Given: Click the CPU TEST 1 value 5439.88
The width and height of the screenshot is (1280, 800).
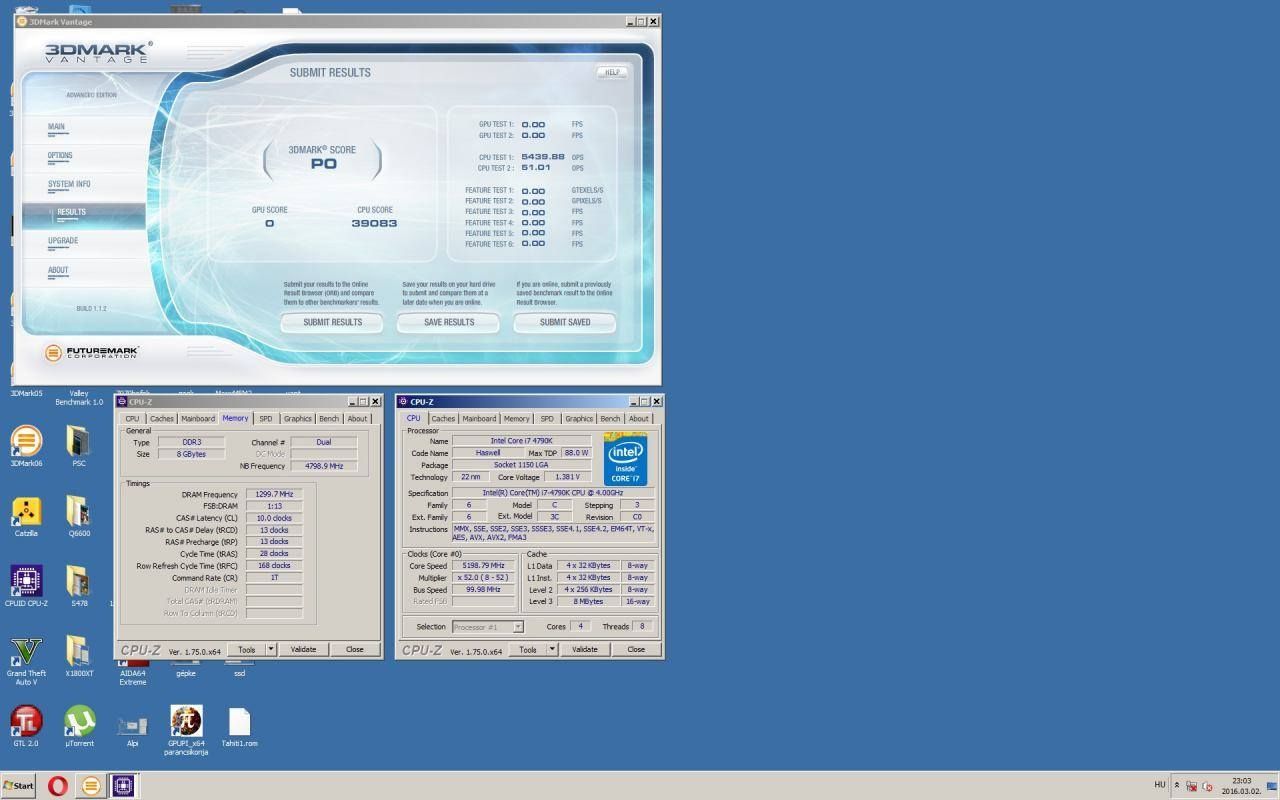Looking at the screenshot, I should 543,157.
